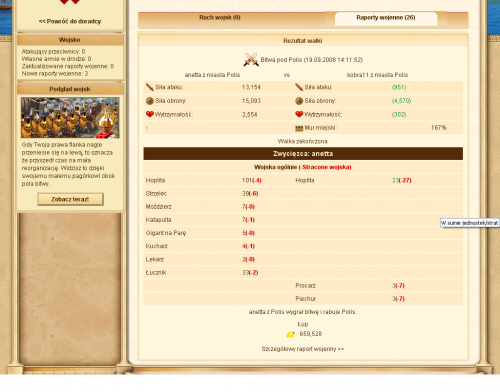Click attacker name anetta z miasta Polis
The width and height of the screenshot is (500, 392).
[212, 75]
